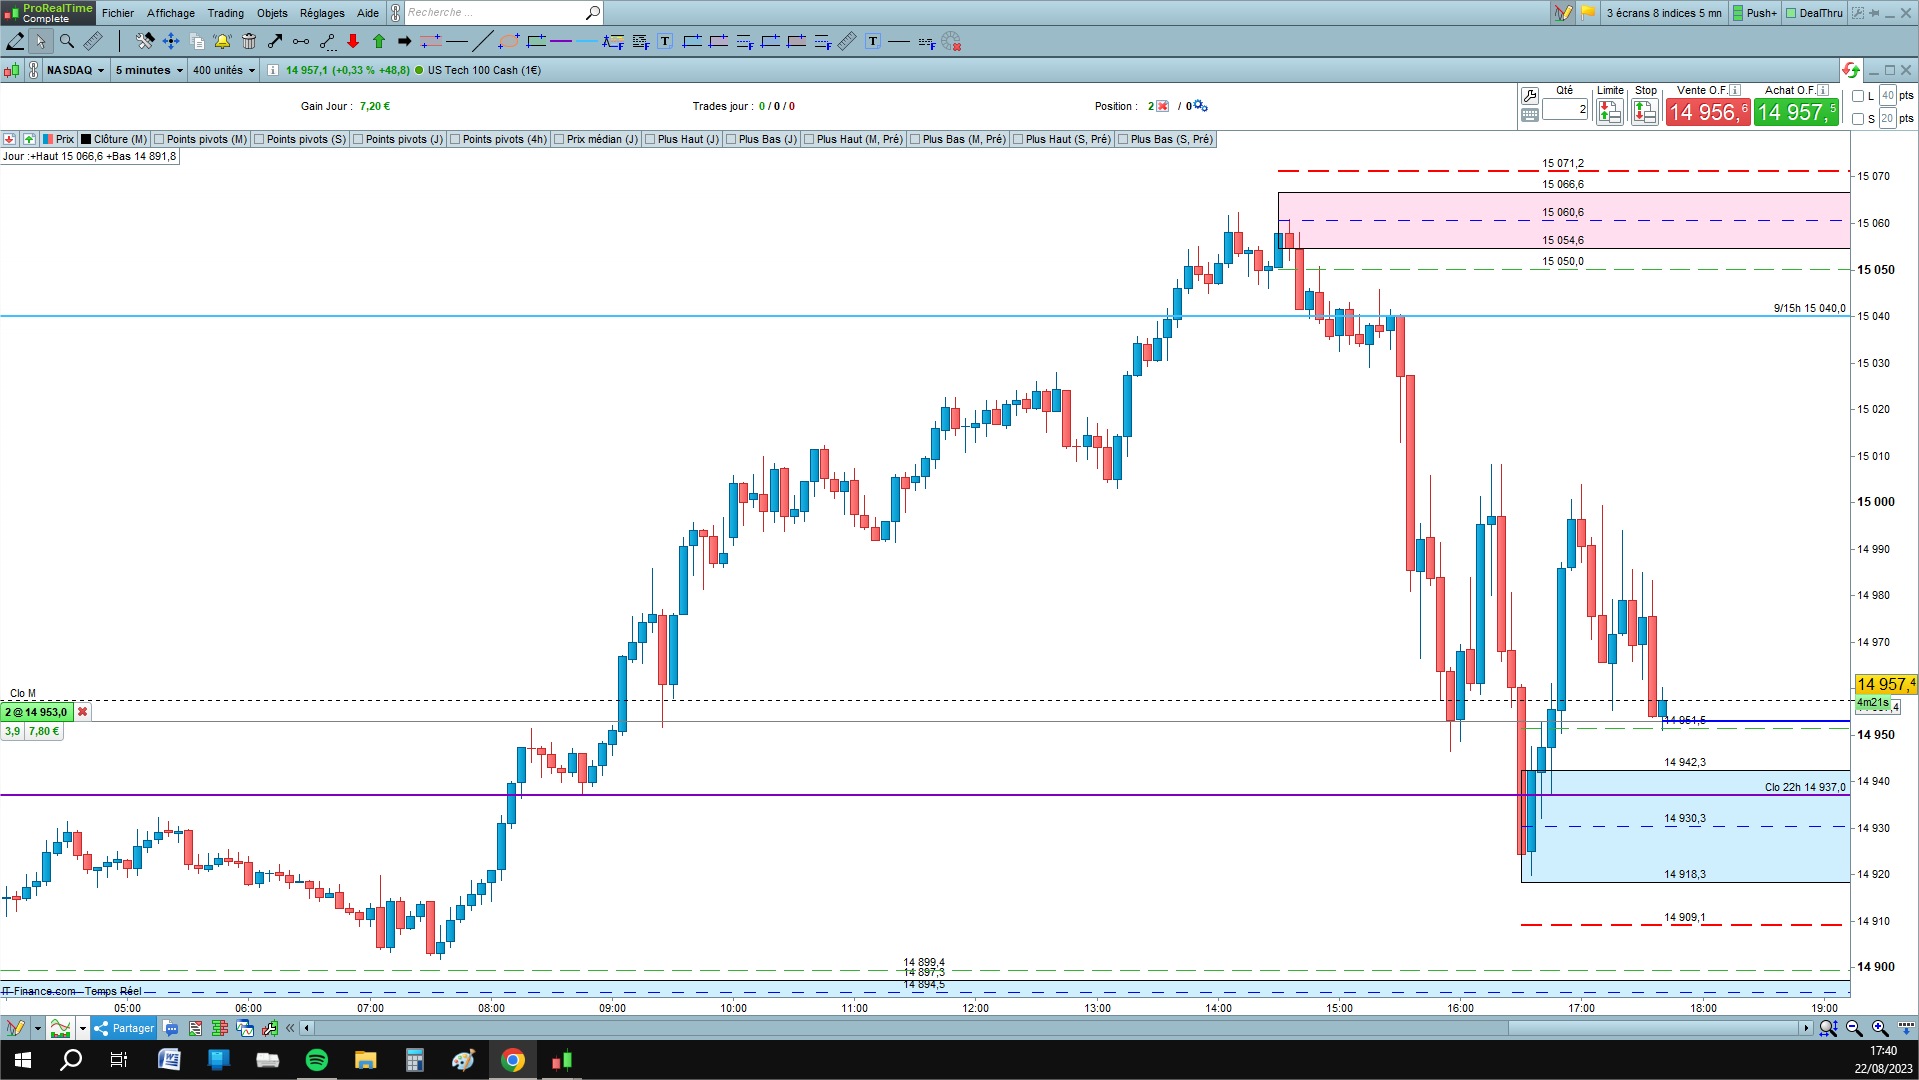Open the NASDAQ instrument dropdown

tap(75, 70)
